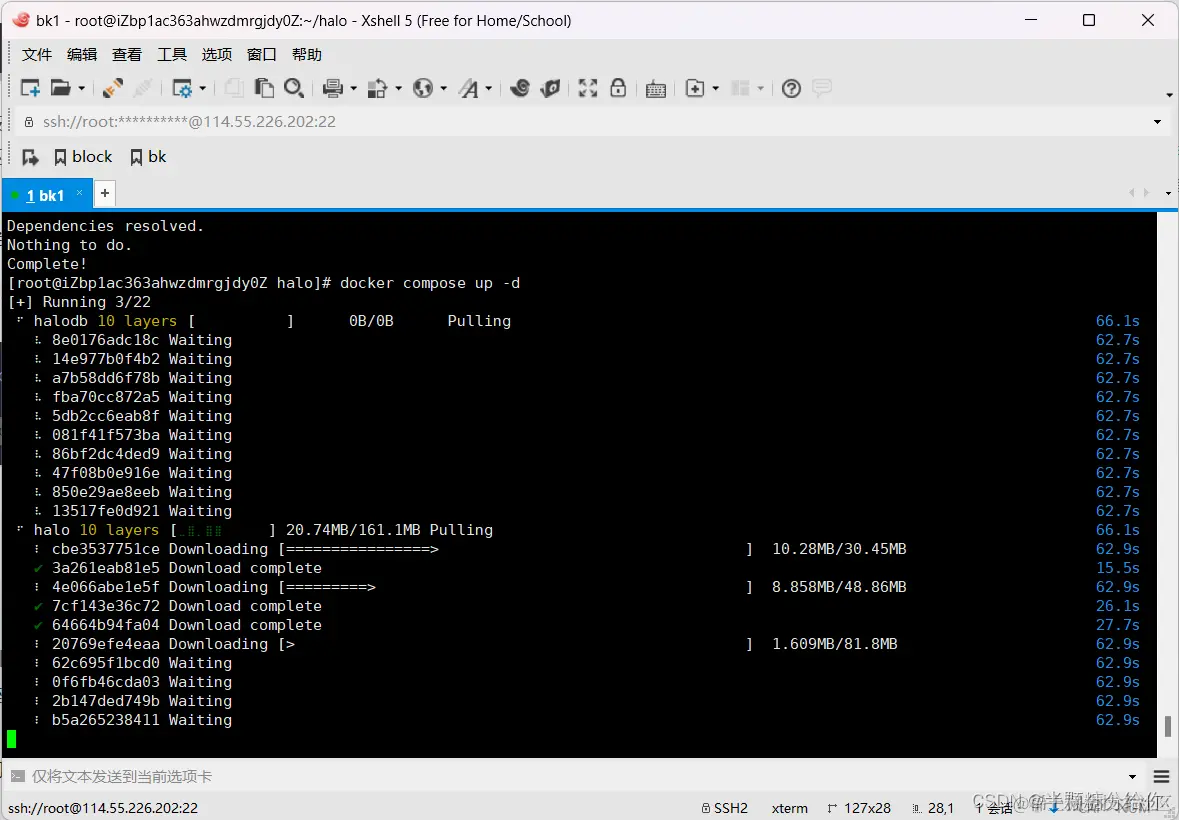Click the ssh://root@114.55.226.202:22 status text

[103, 808]
